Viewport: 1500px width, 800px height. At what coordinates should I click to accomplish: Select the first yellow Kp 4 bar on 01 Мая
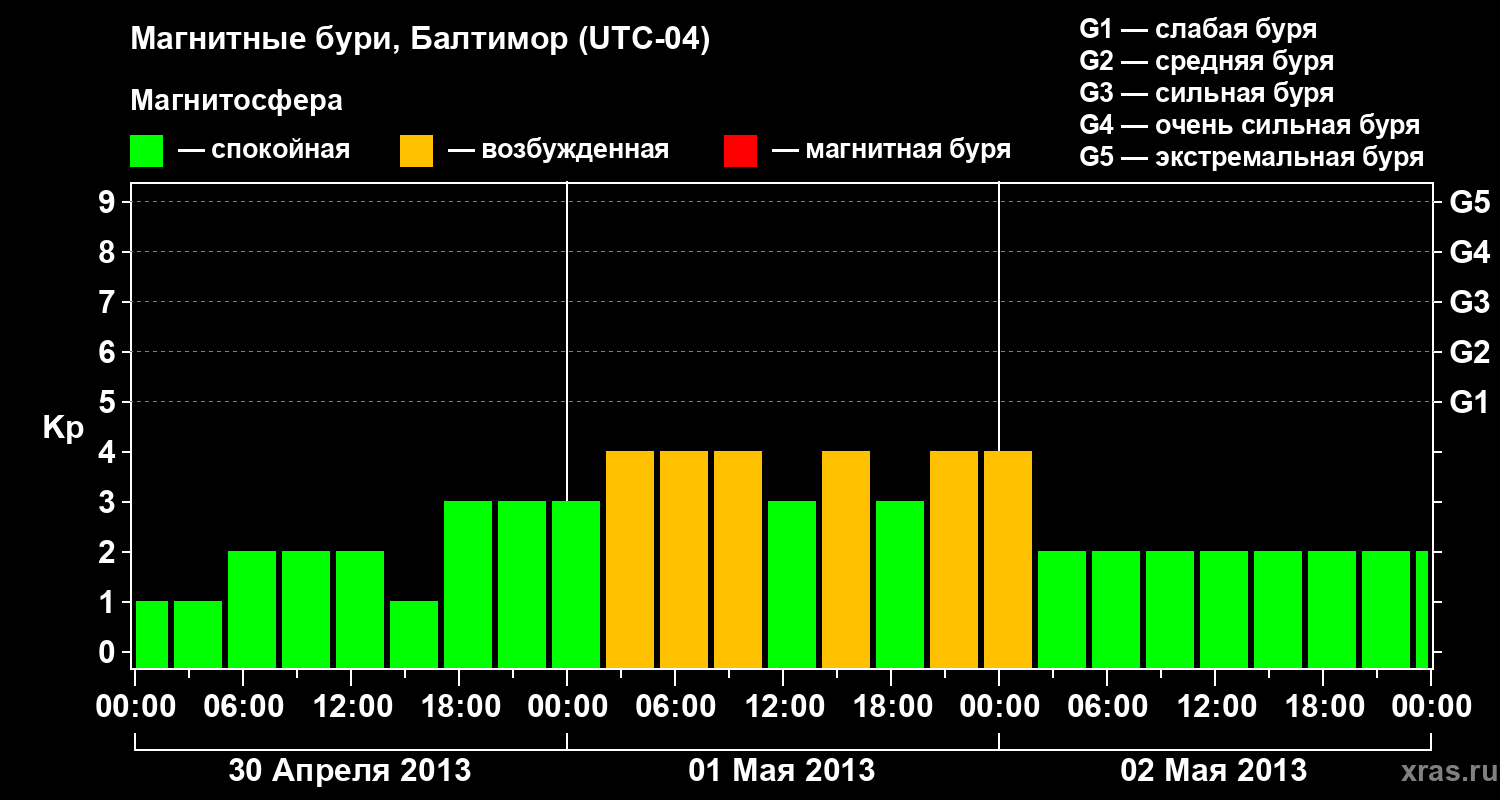point(630,559)
